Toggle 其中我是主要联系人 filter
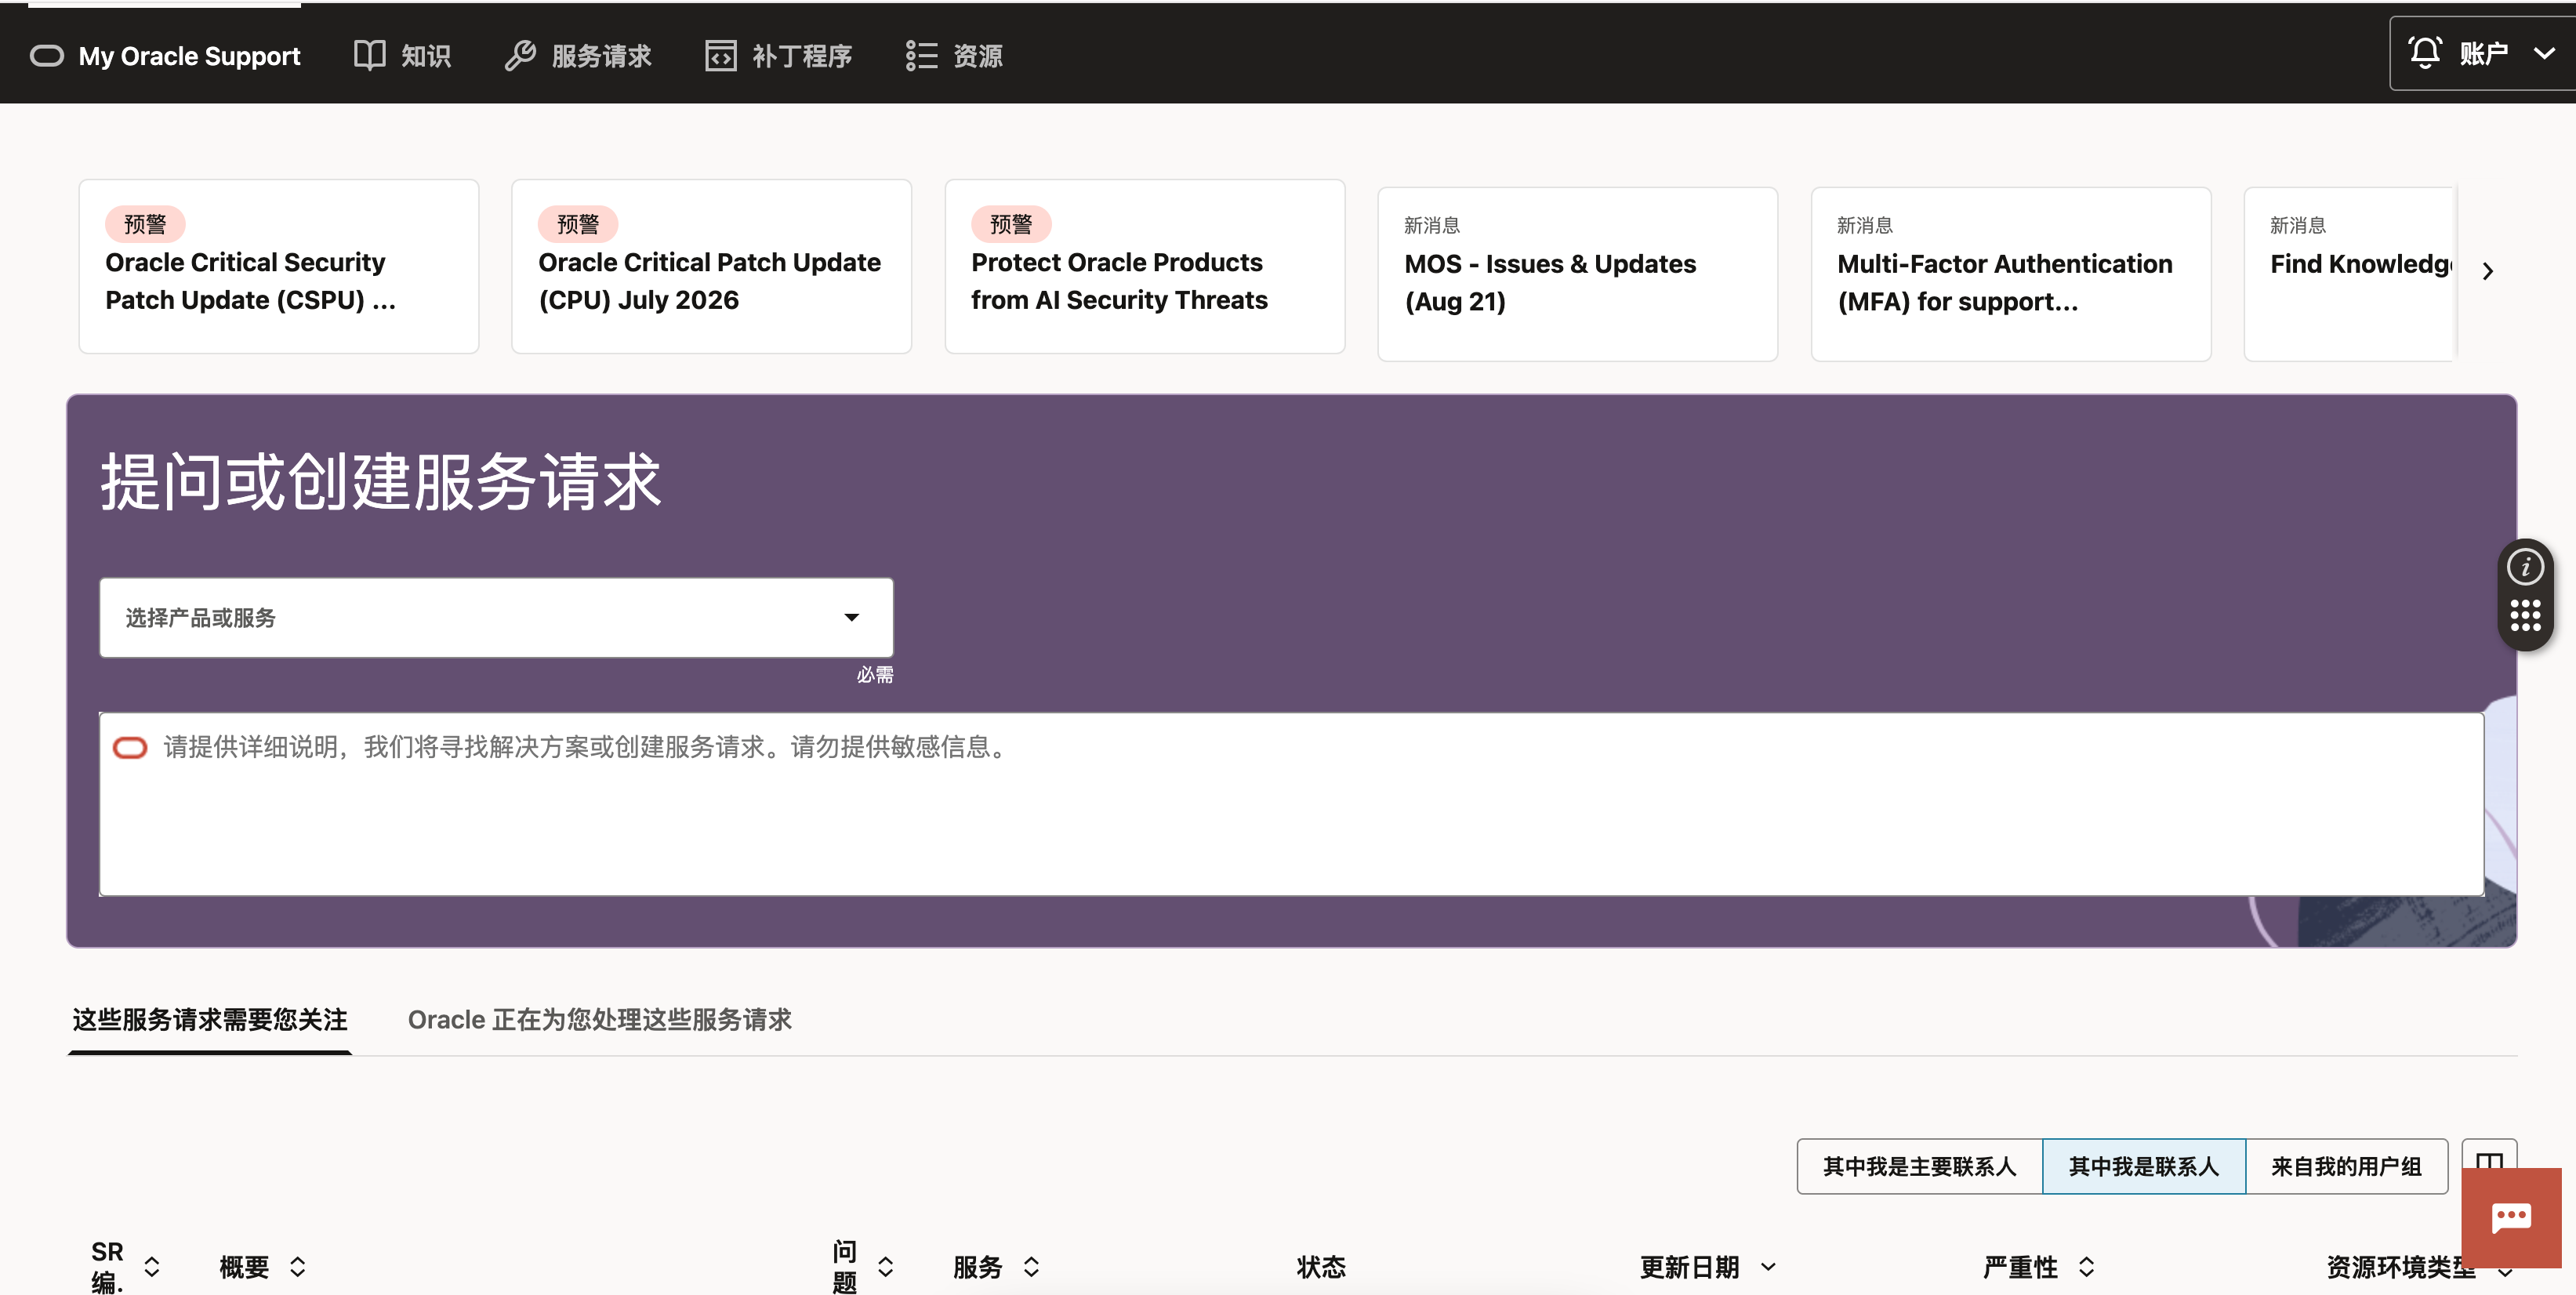The height and width of the screenshot is (1295, 2576). (1920, 1166)
